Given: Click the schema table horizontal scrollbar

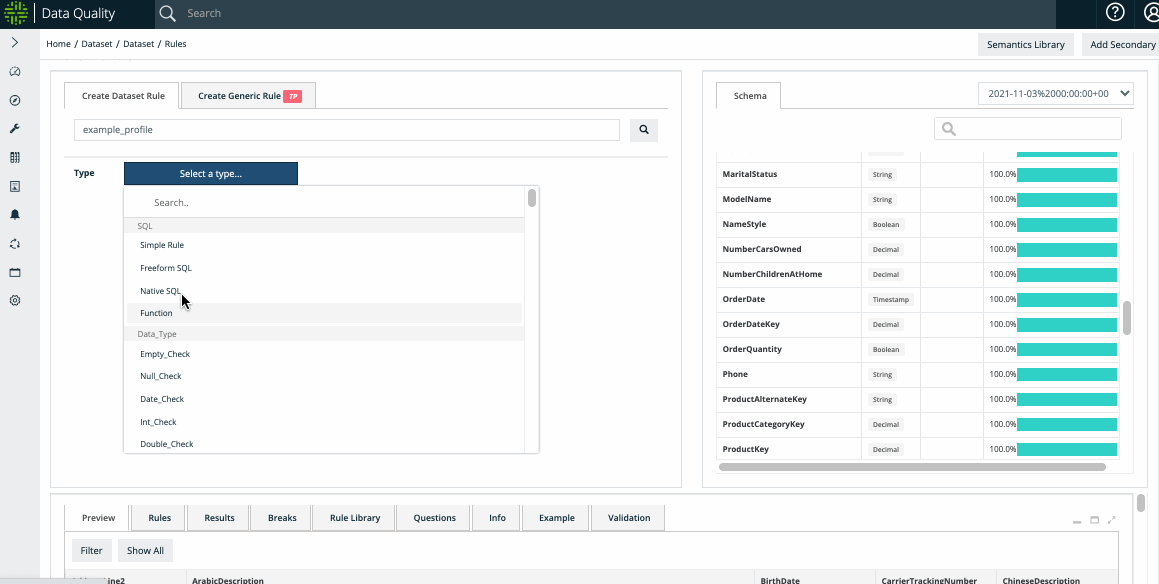Looking at the screenshot, I should click(912, 467).
